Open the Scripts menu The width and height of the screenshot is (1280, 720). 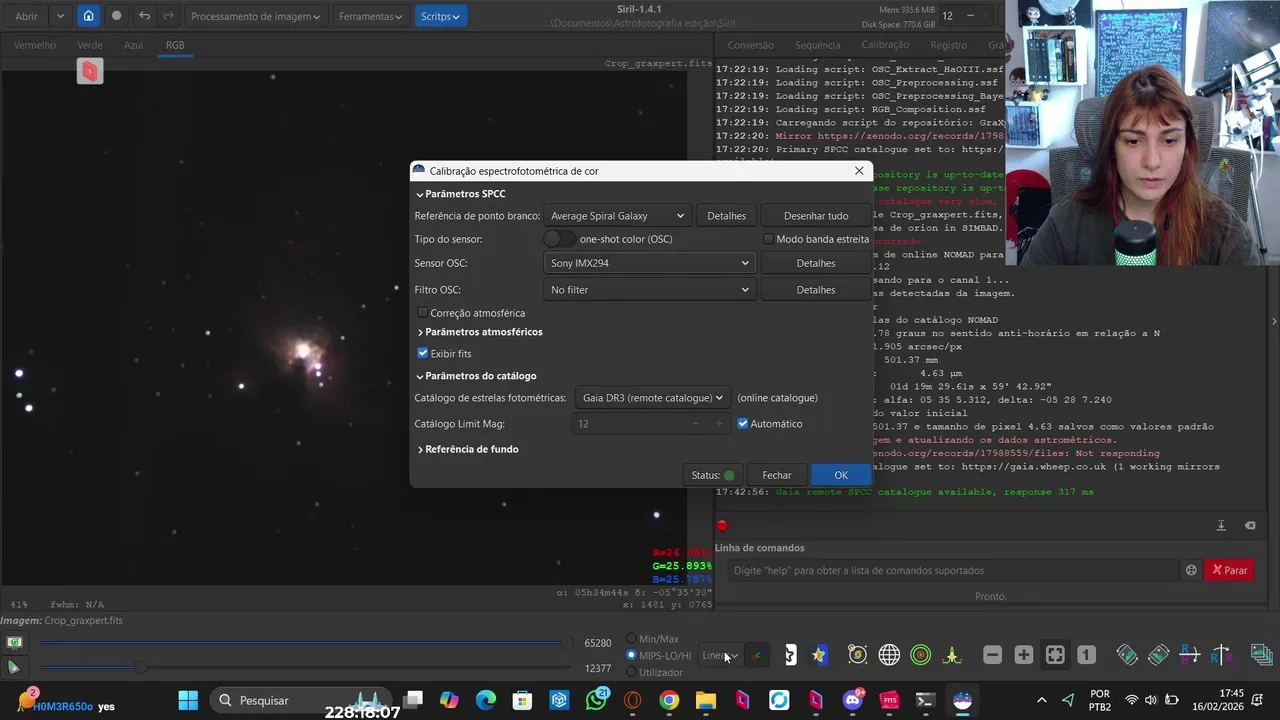click(440, 16)
